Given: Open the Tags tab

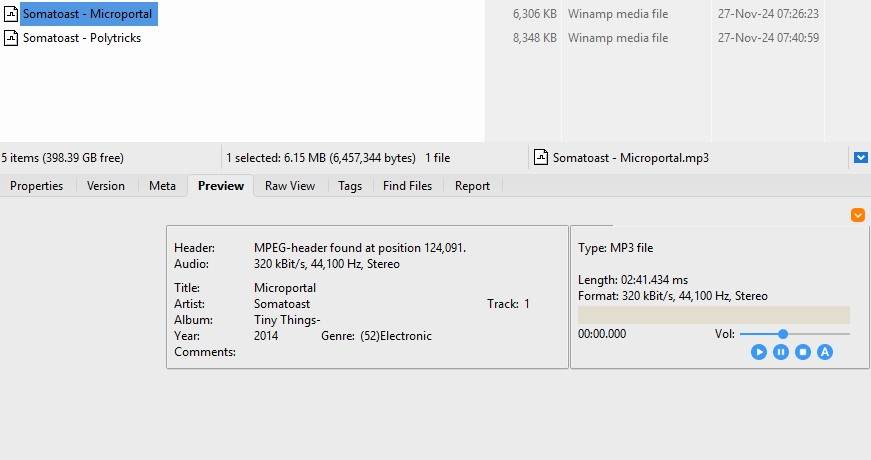Looking at the screenshot, I should 350,186.
